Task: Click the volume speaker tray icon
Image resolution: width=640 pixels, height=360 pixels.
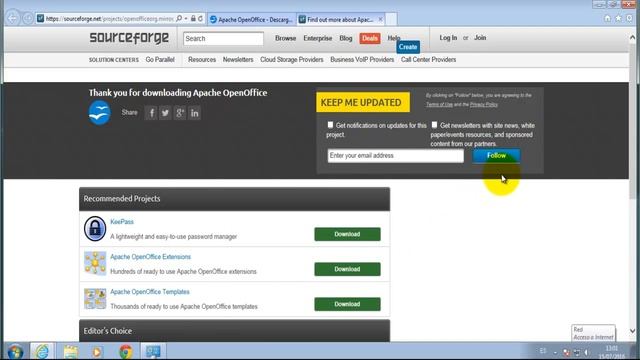Action: 587,352
